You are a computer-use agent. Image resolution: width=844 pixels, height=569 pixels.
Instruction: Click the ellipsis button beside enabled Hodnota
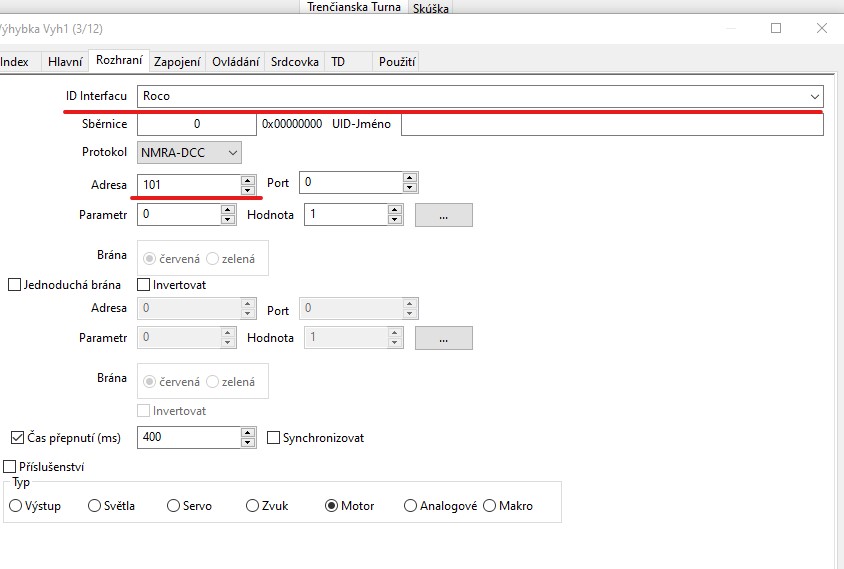(x=443, y=215)
